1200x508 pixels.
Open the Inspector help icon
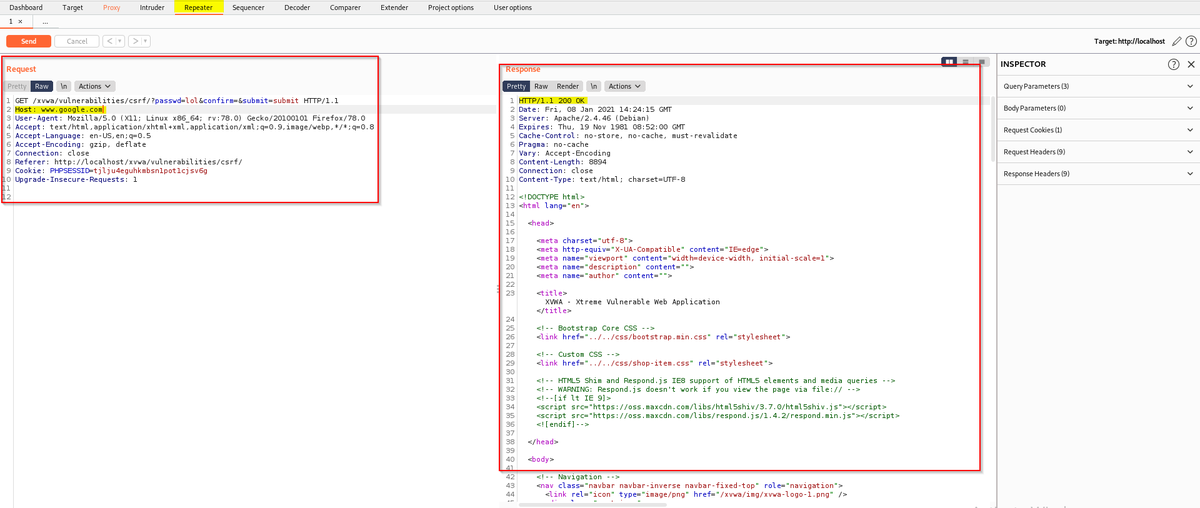1174,64
